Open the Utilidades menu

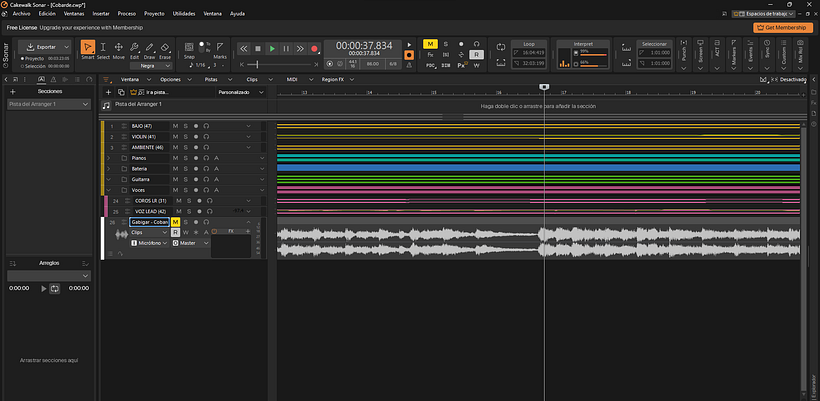(184, 14)
